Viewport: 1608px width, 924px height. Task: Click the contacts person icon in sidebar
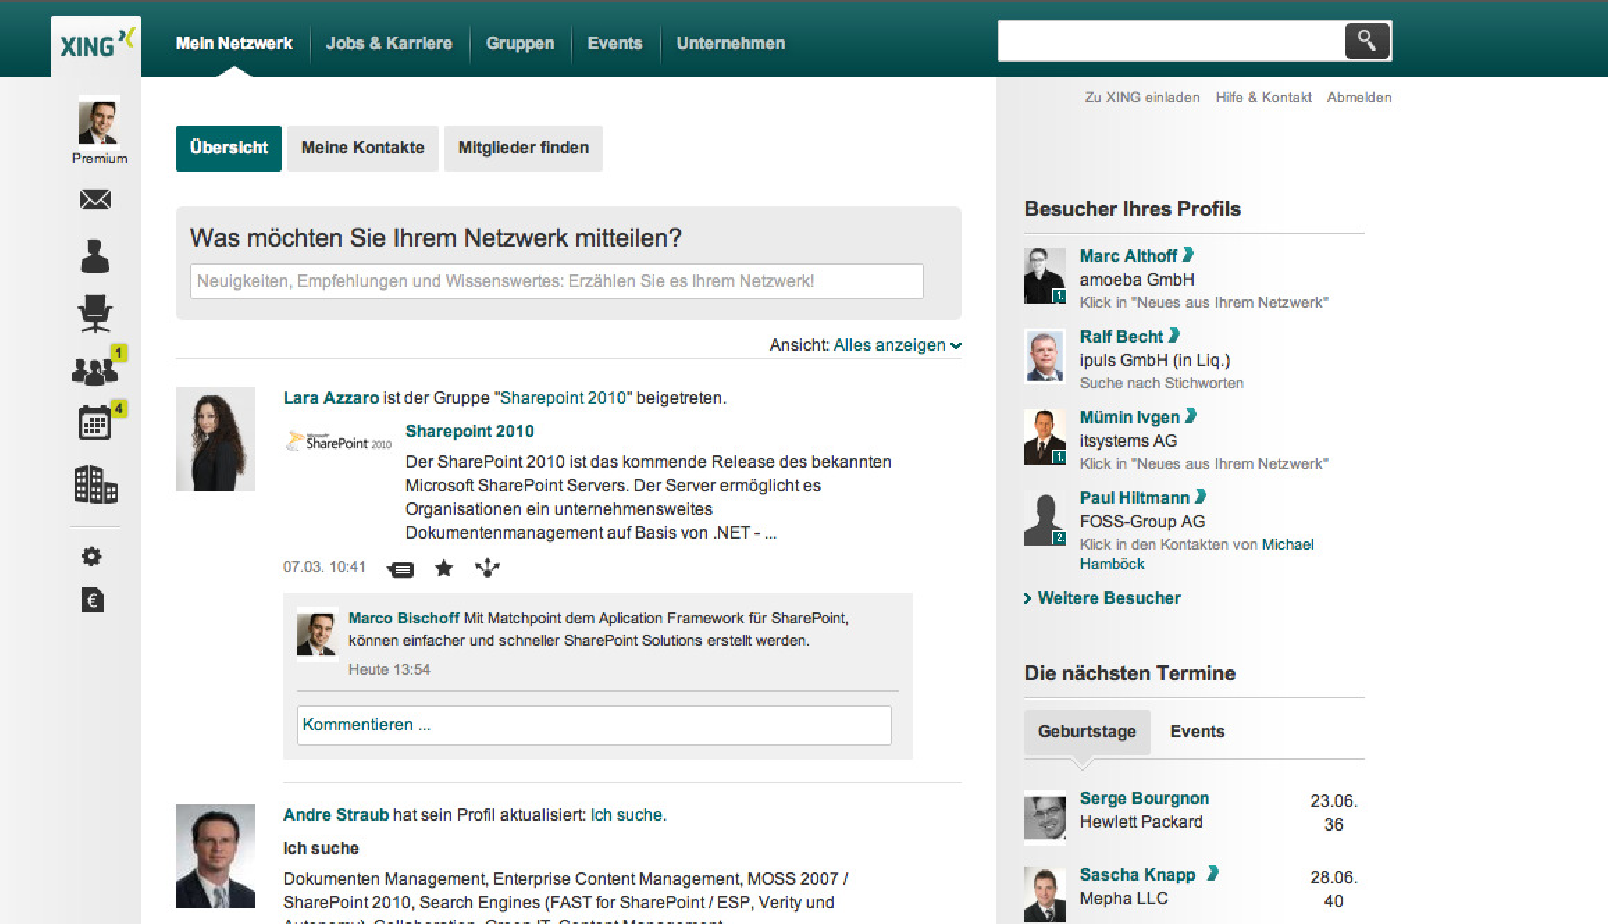[95, 257]
